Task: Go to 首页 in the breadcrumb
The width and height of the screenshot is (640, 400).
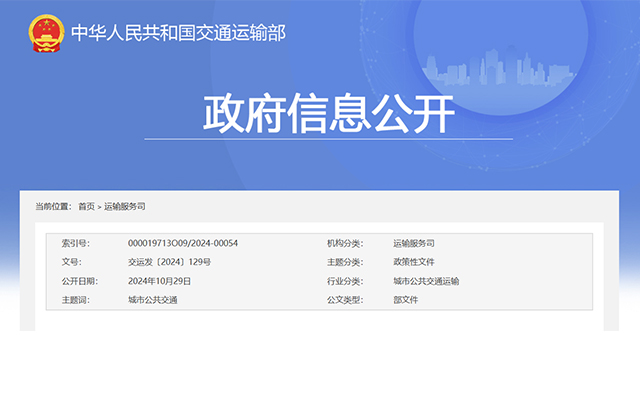Action: point(86,206)
